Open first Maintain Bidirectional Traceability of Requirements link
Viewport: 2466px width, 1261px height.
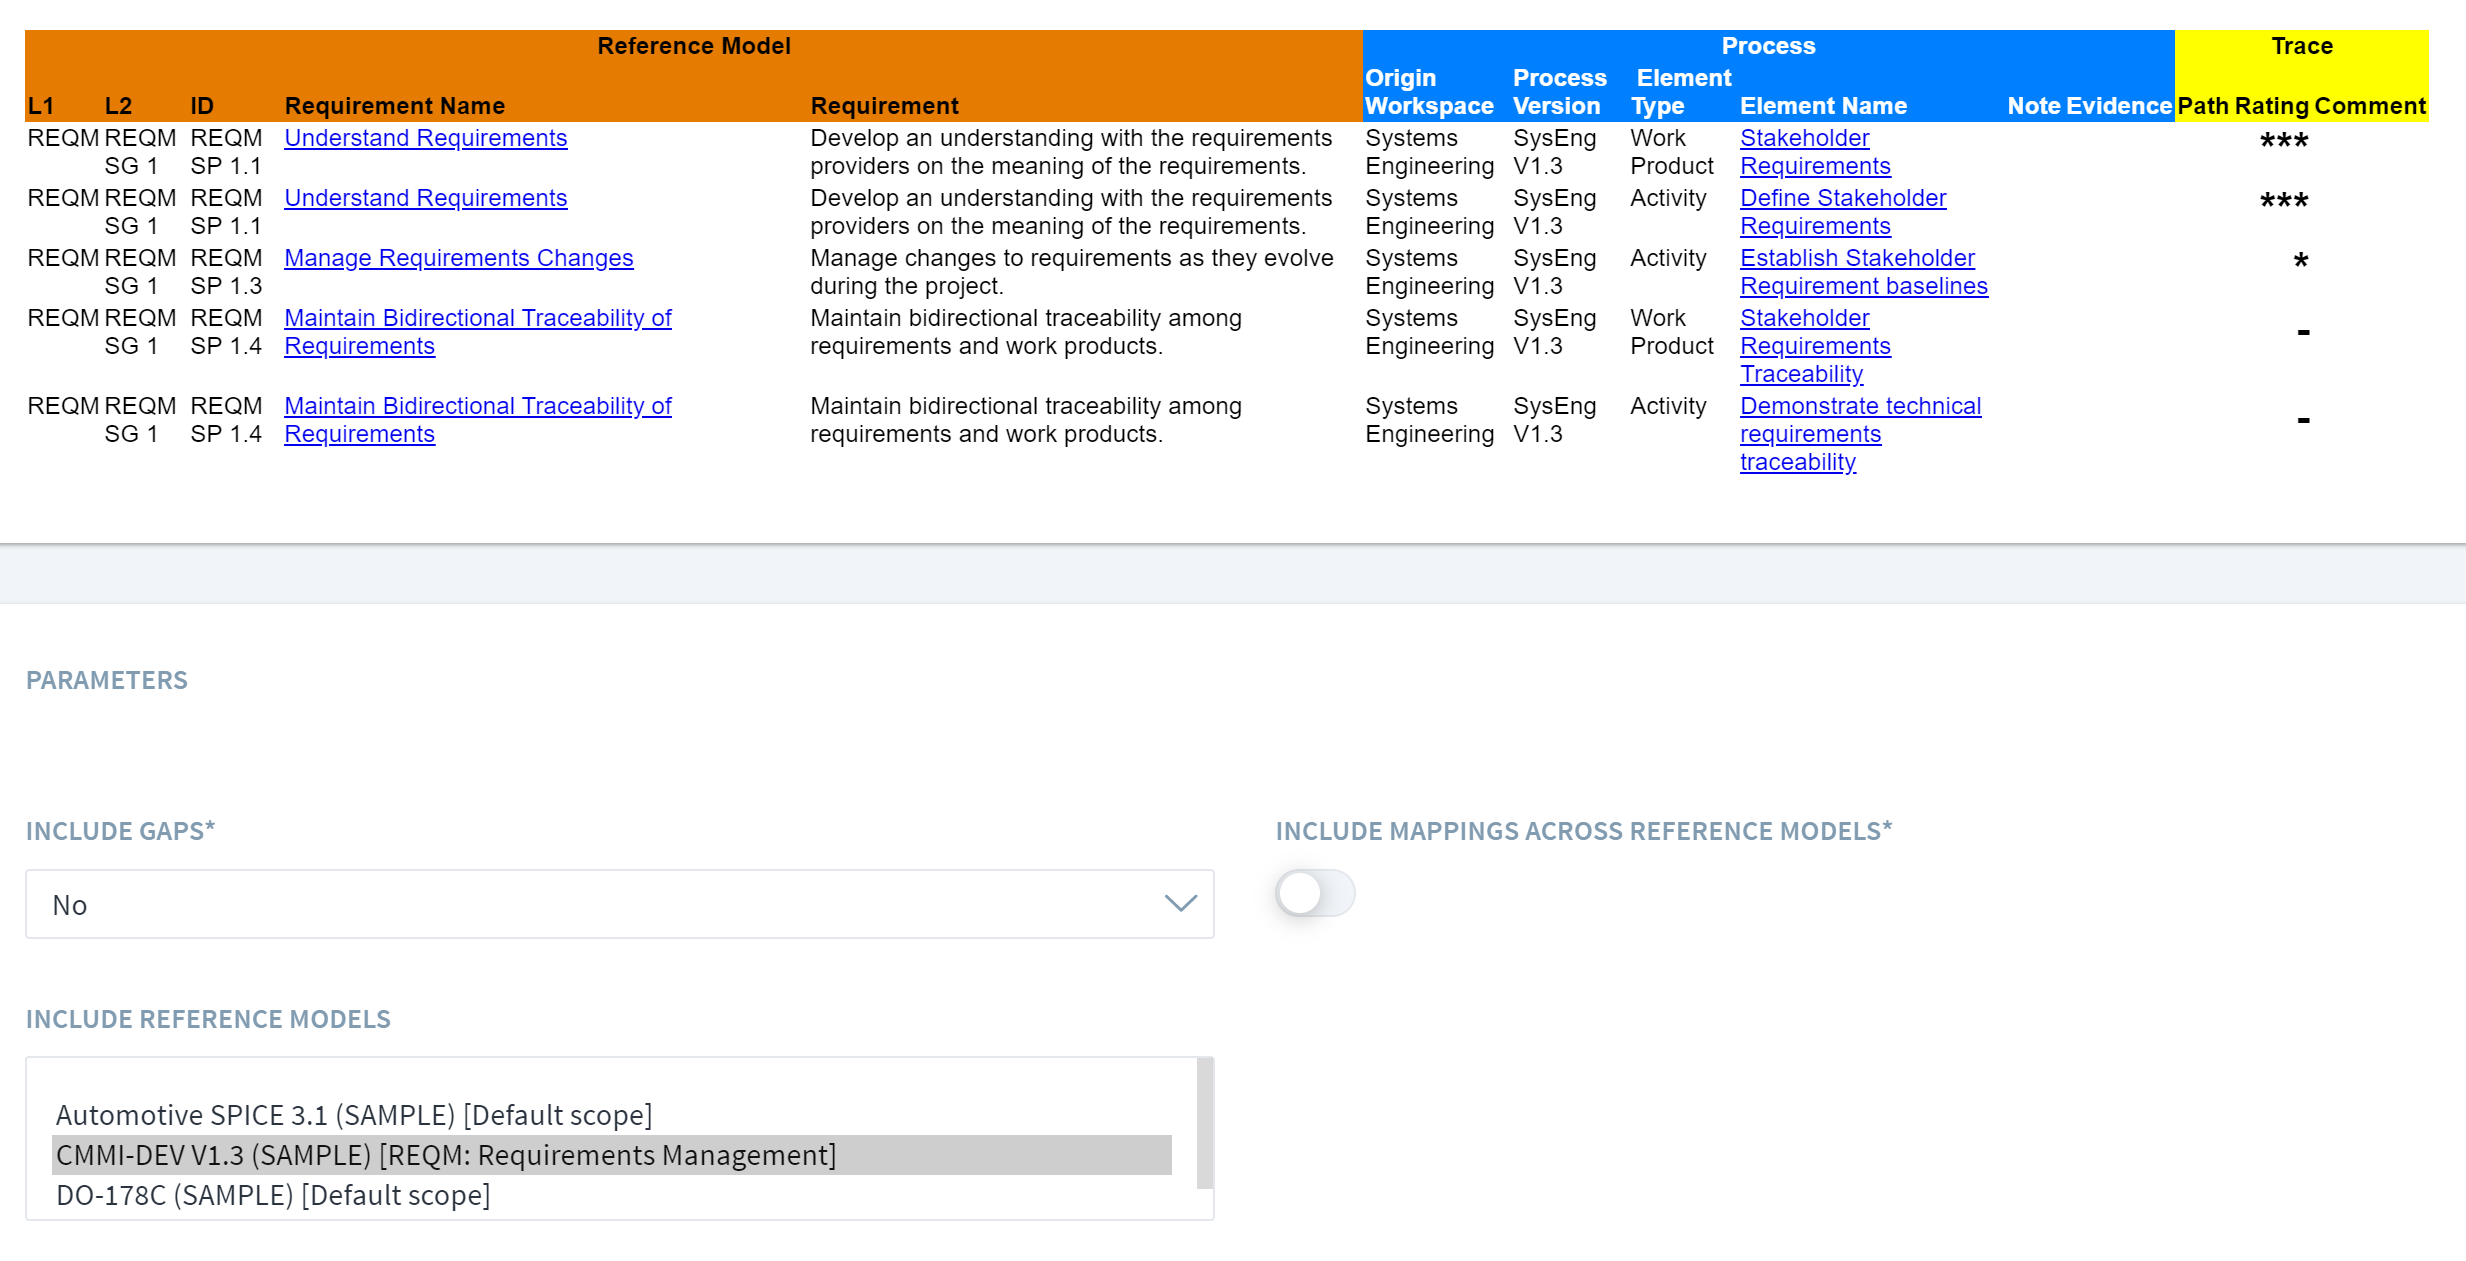(x=477, y=318)
